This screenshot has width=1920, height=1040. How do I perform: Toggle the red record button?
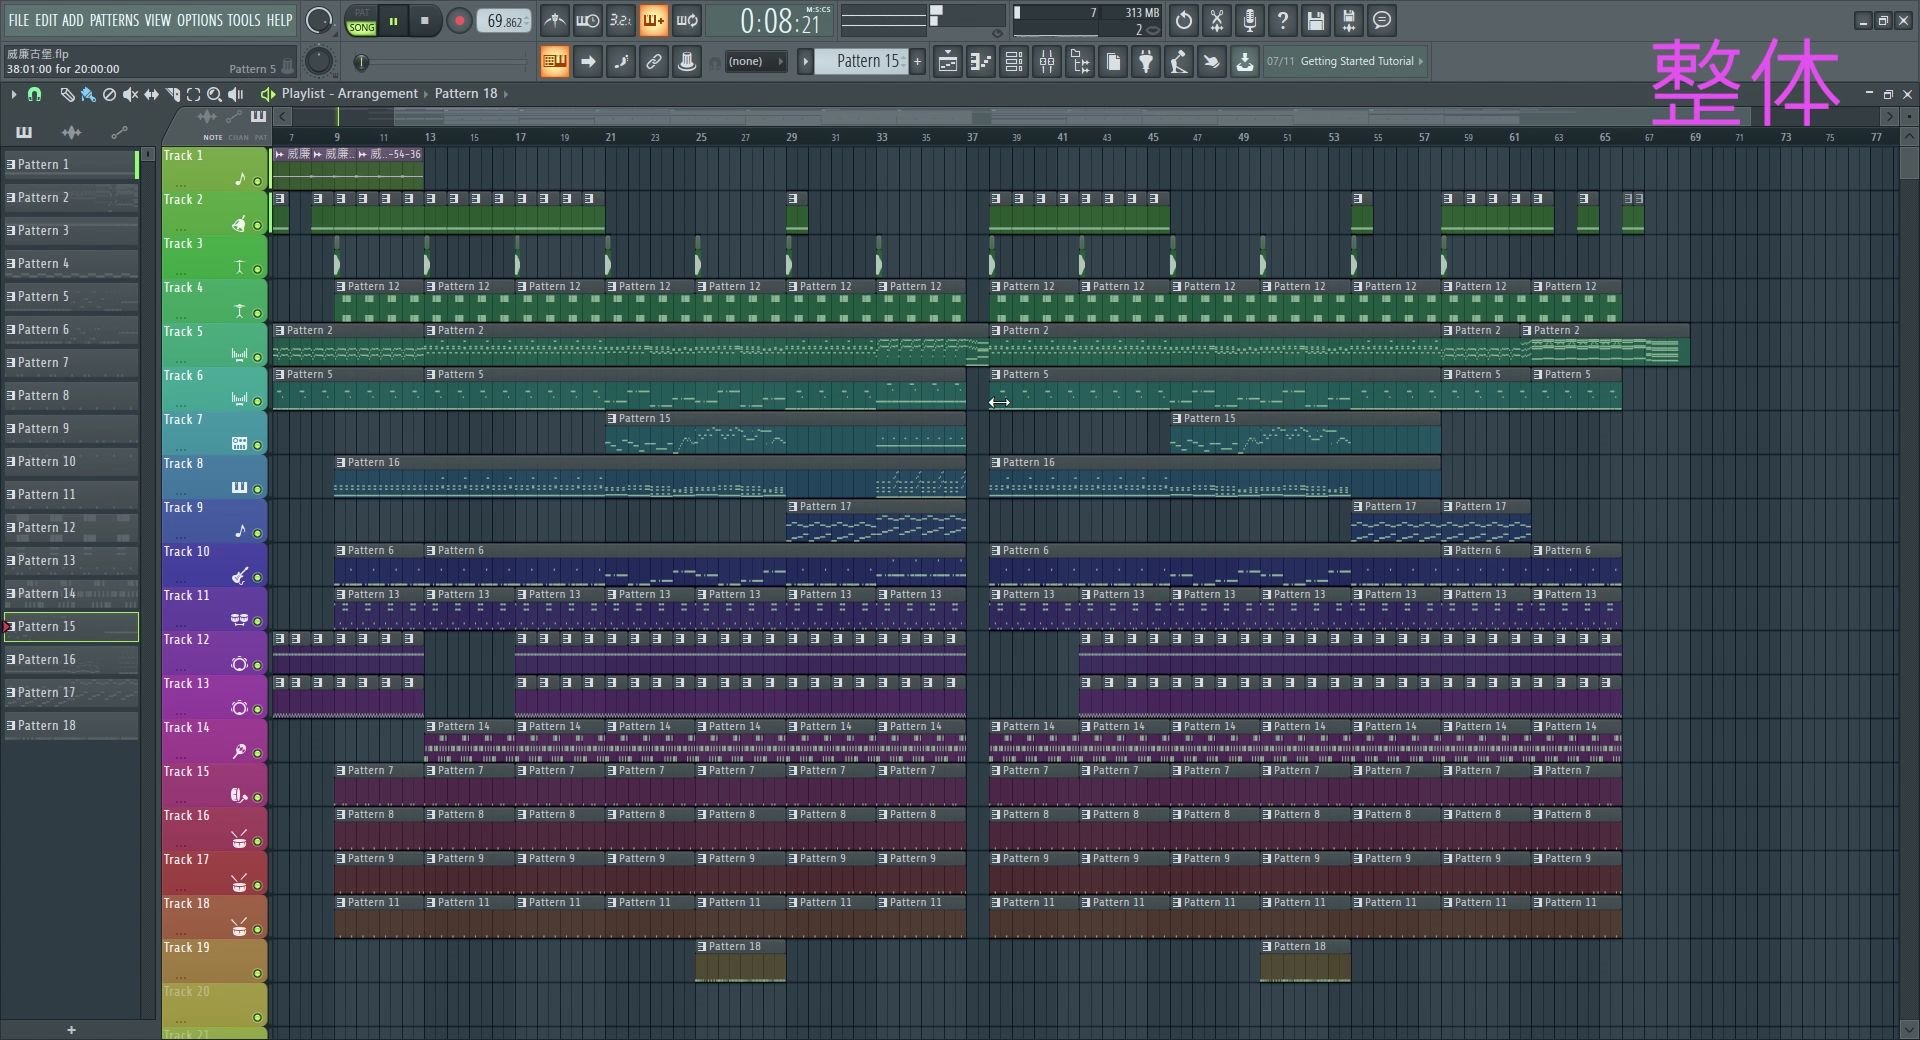[x=459, y=20]
